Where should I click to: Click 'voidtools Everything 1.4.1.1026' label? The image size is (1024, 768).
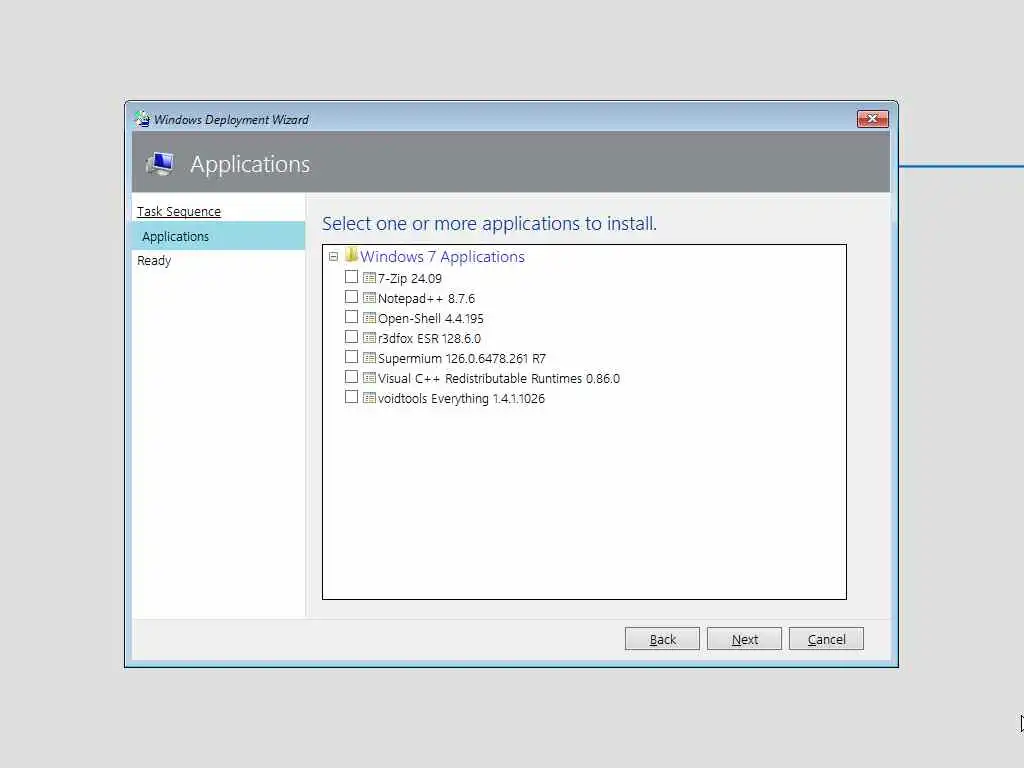[x=461, y=398]
